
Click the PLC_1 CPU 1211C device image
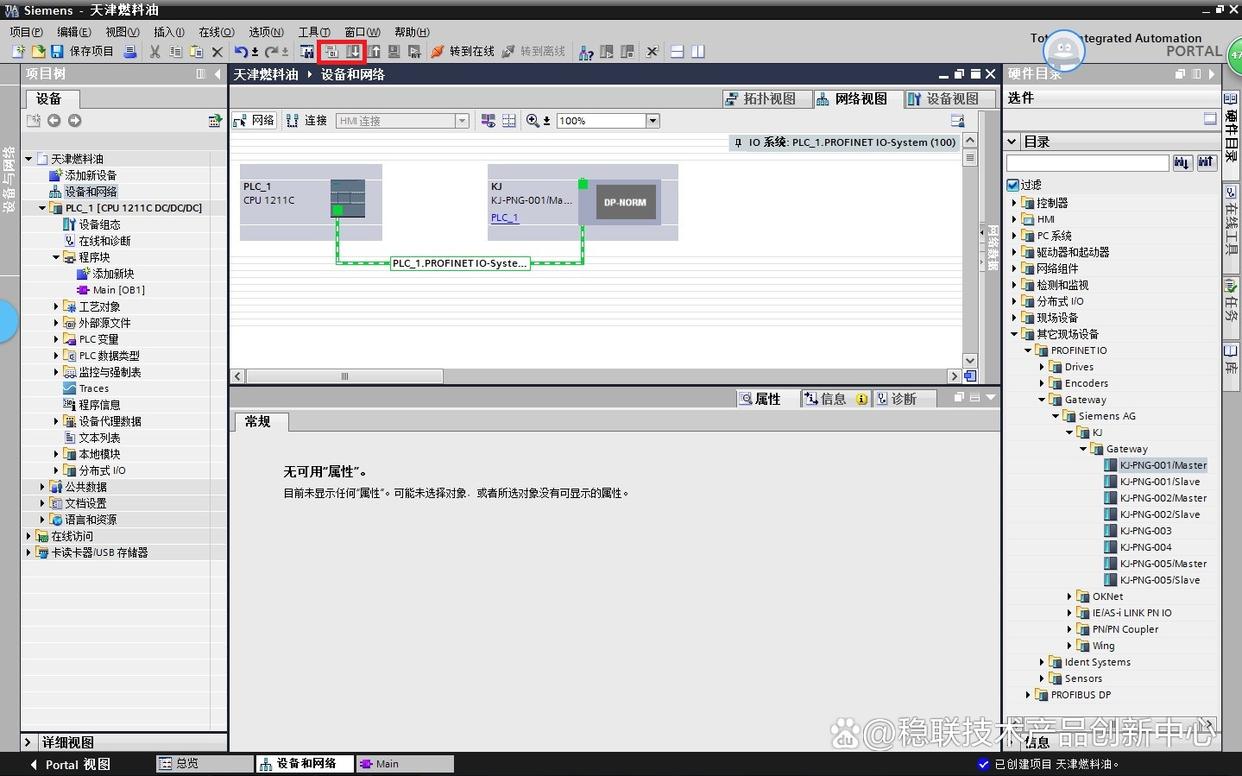[347, 198]
